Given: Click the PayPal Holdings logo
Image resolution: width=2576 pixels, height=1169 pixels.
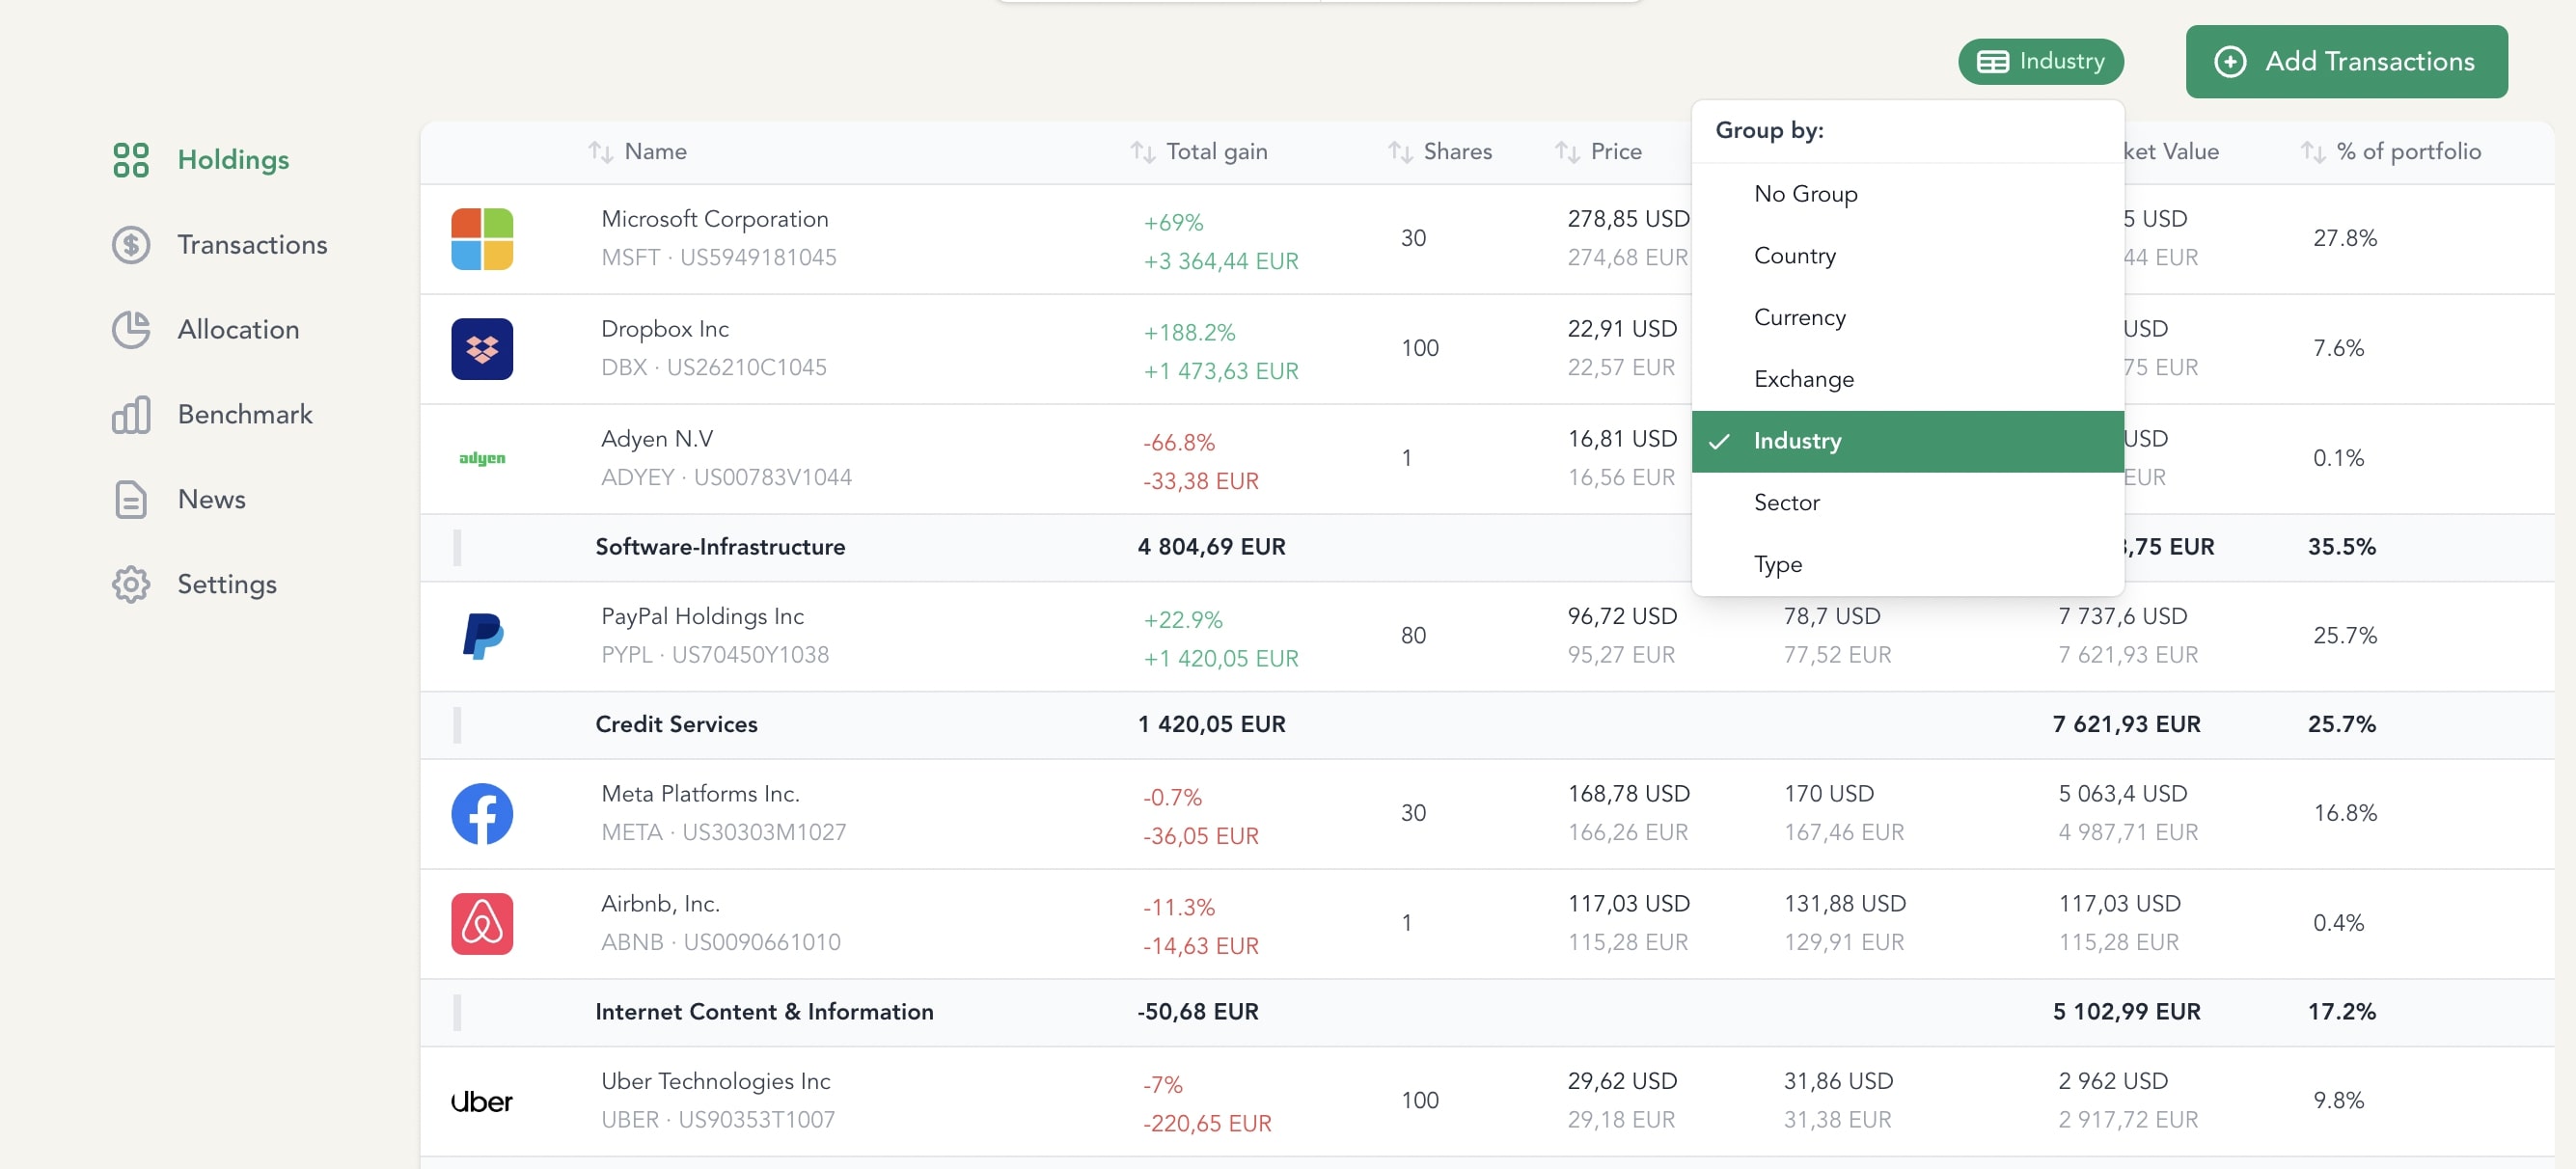Looking at the screenshot, I should [482, 636].
